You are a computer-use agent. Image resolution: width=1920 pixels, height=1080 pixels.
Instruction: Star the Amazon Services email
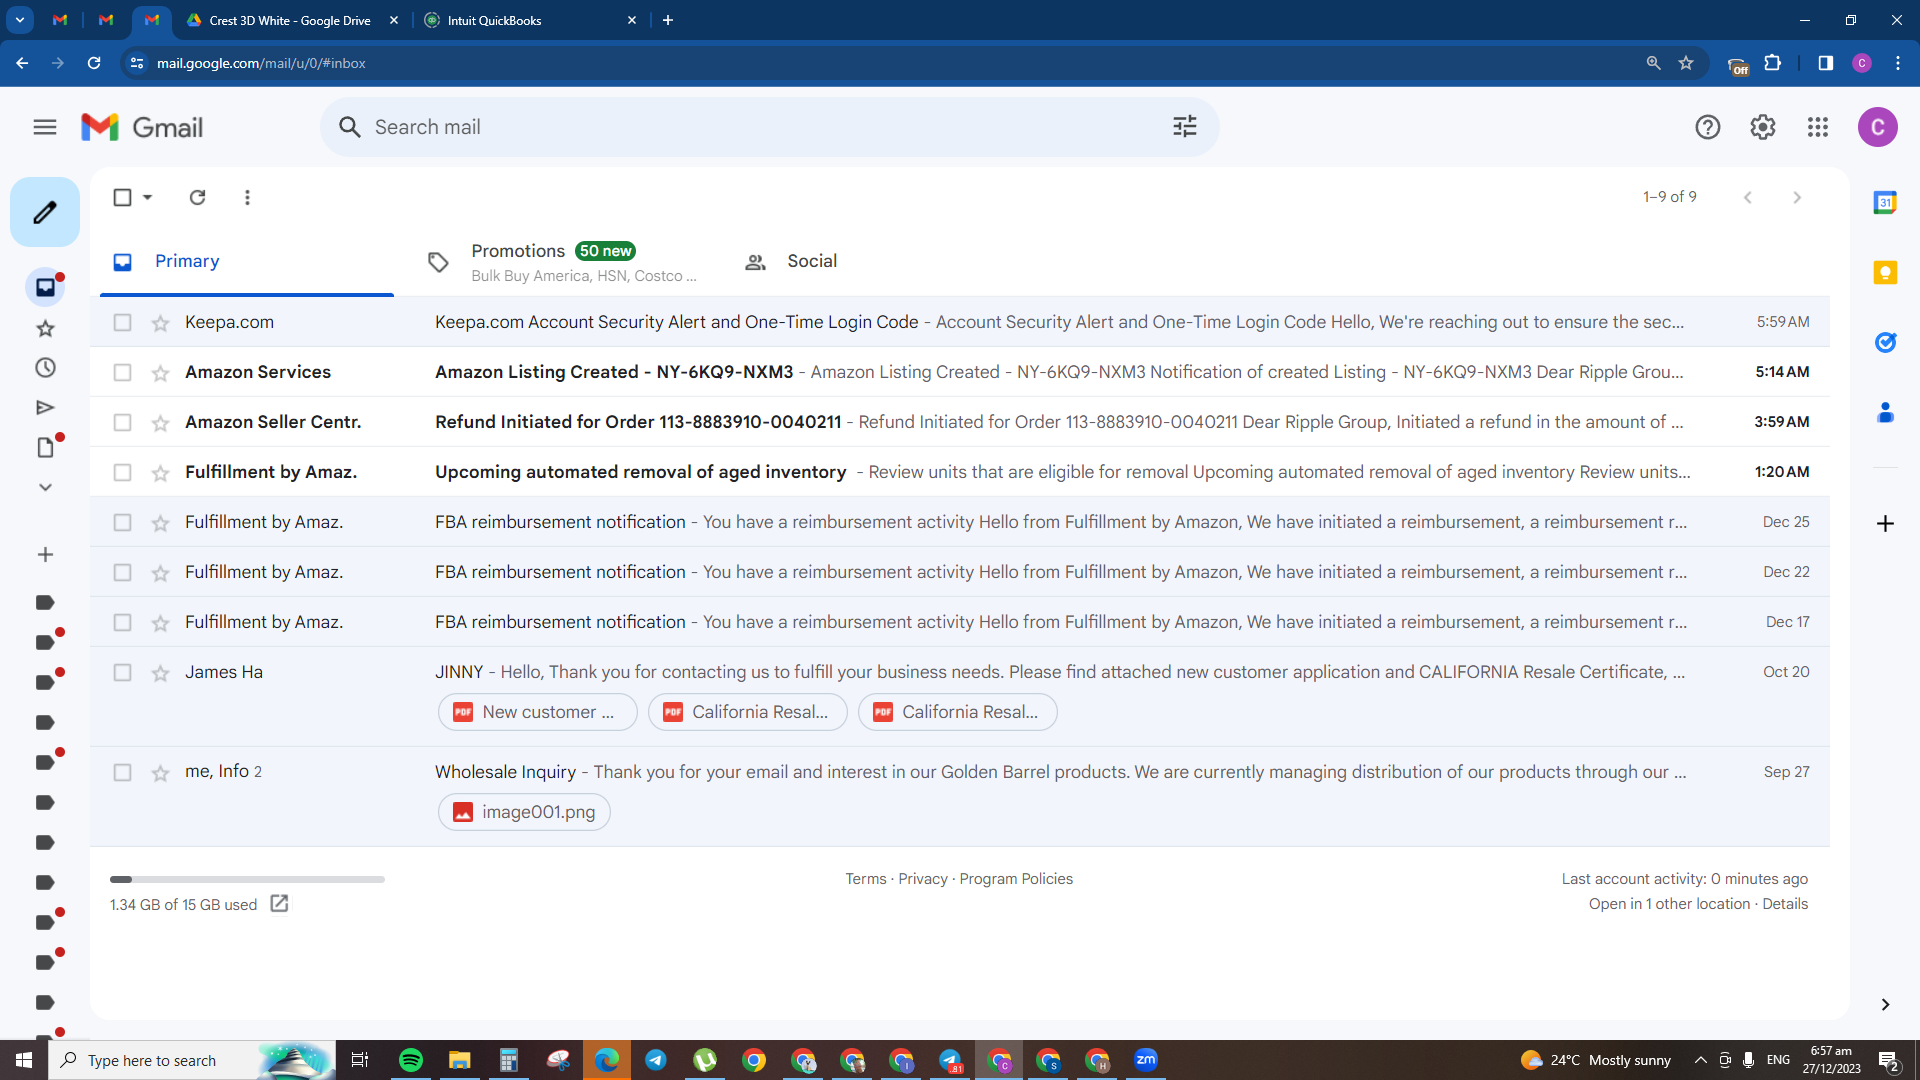(160, 372)
